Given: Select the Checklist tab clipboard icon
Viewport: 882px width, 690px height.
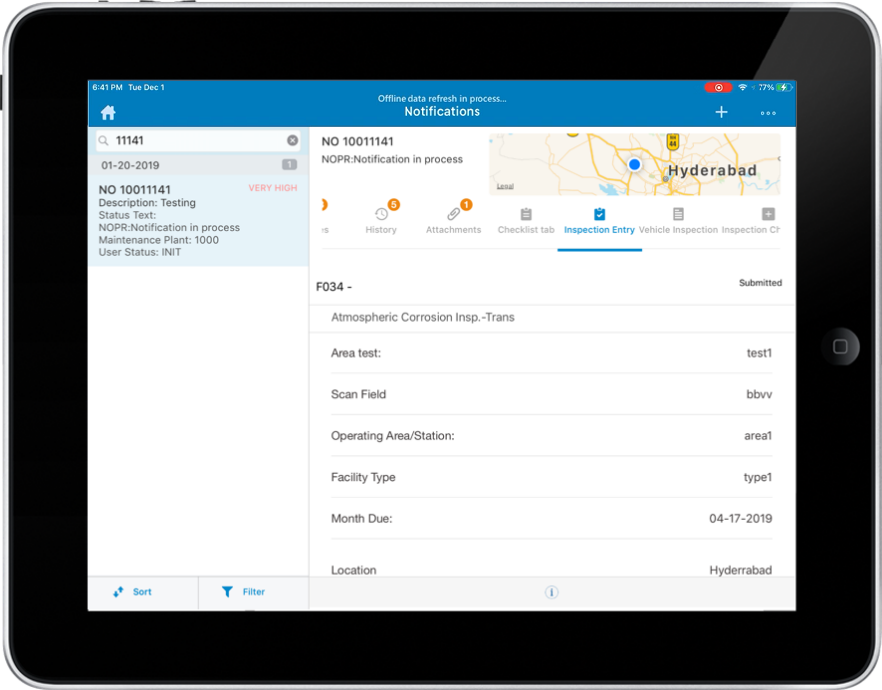Looking at the screenshot, I should (x=525, y=219).
